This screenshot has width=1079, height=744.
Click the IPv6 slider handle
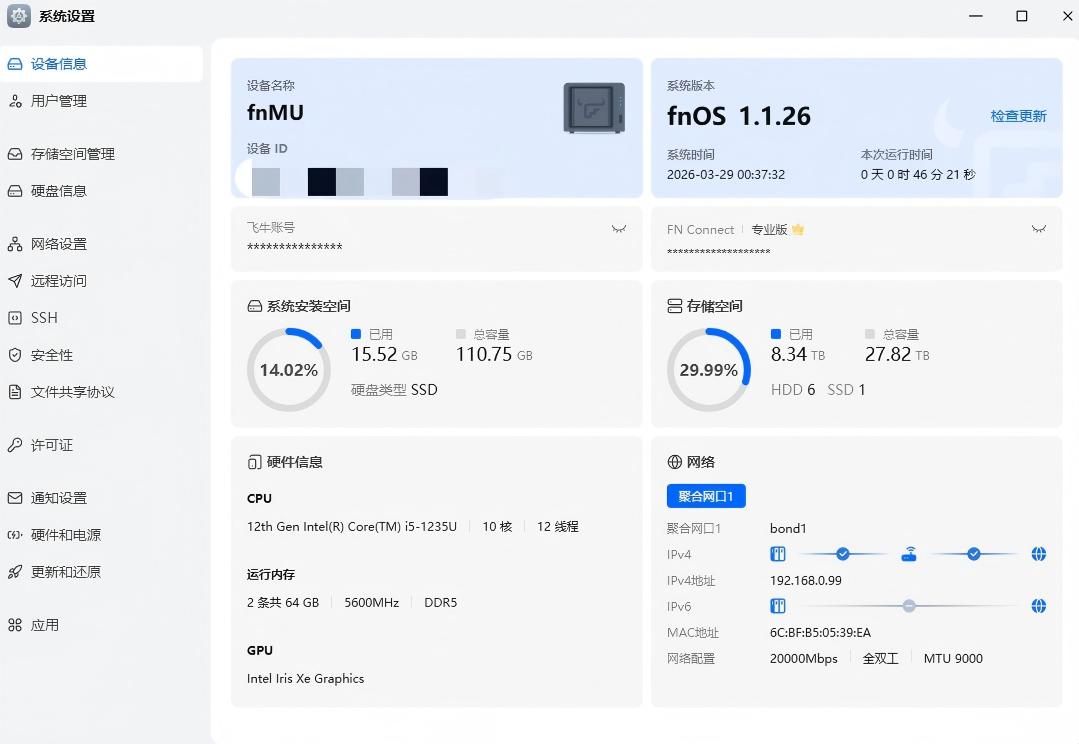point(909,605)
